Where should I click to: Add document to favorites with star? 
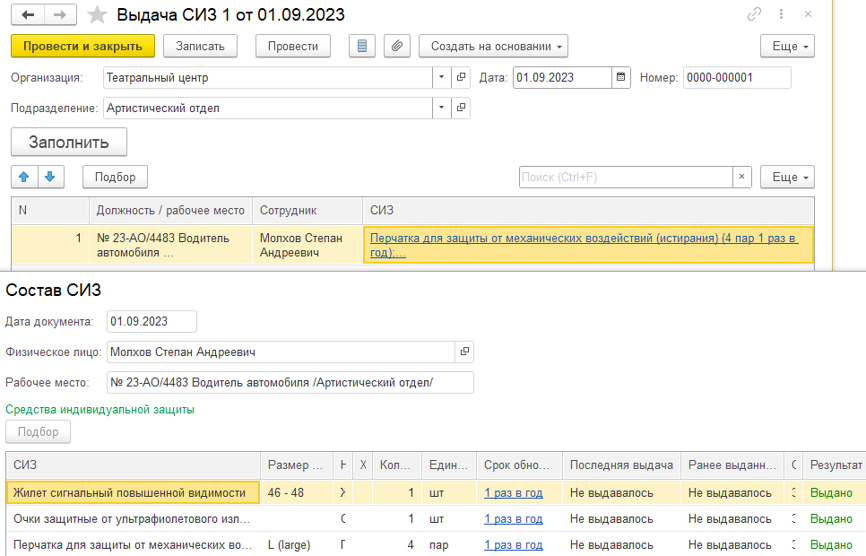pos(97,15)
